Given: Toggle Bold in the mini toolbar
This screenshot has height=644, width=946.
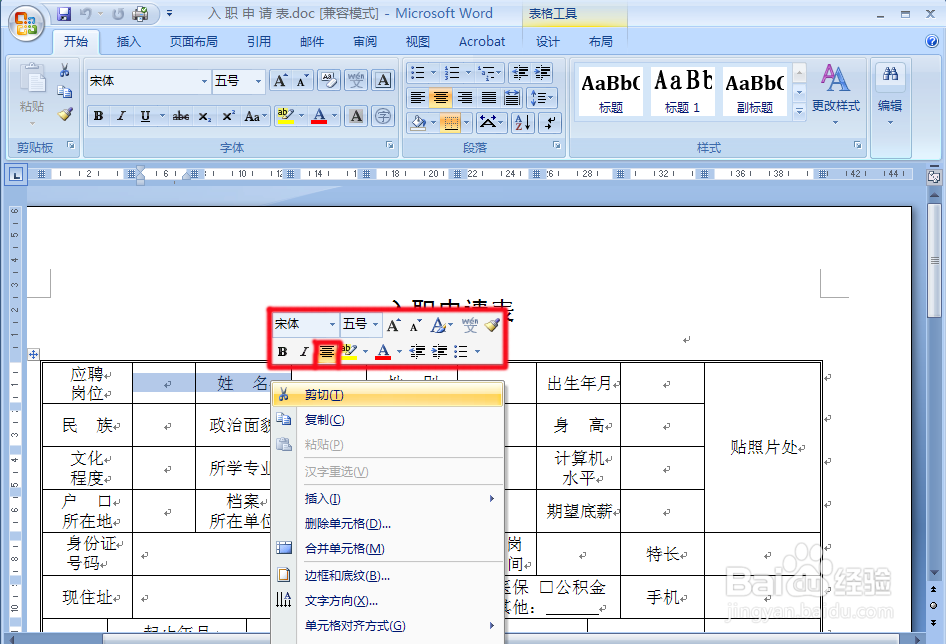Looking at the screenshot, I should pyautogui.click(x=282, y=351).
